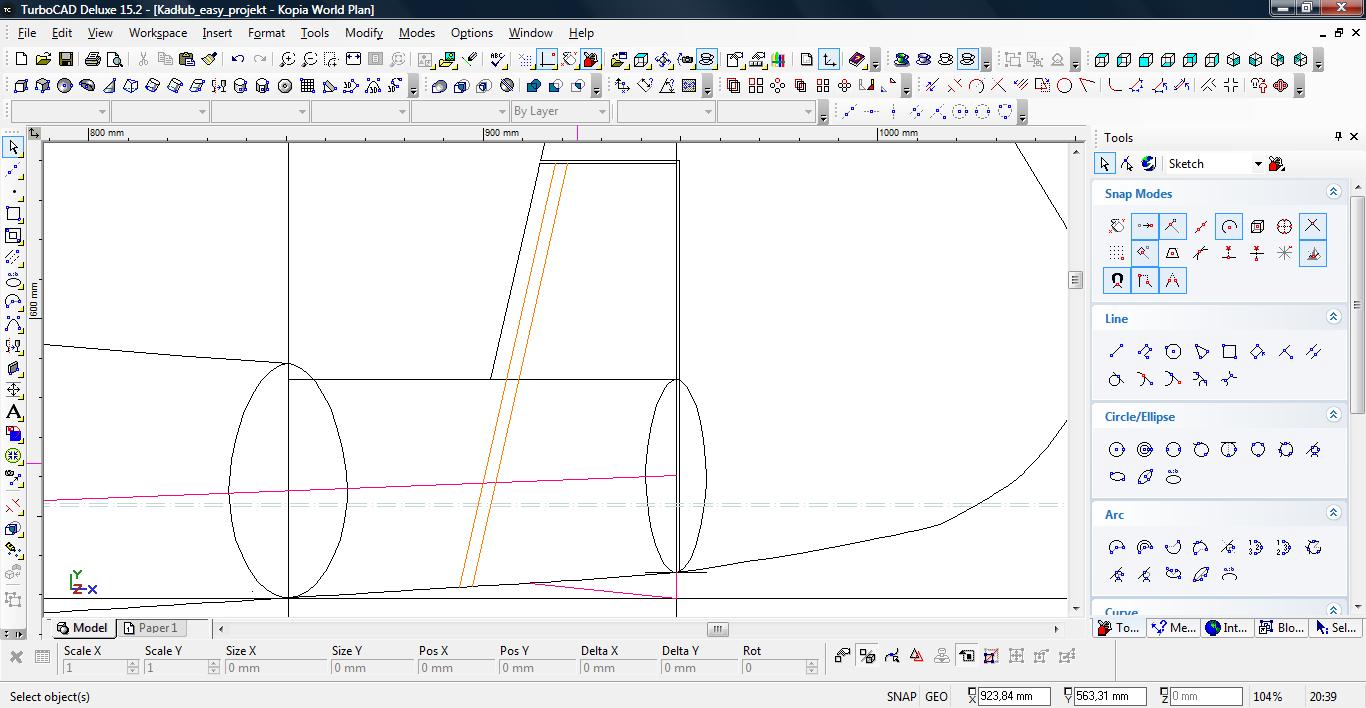Click the GEO button in status bar
Screen dimensions: 1366x708
(936, 696)
